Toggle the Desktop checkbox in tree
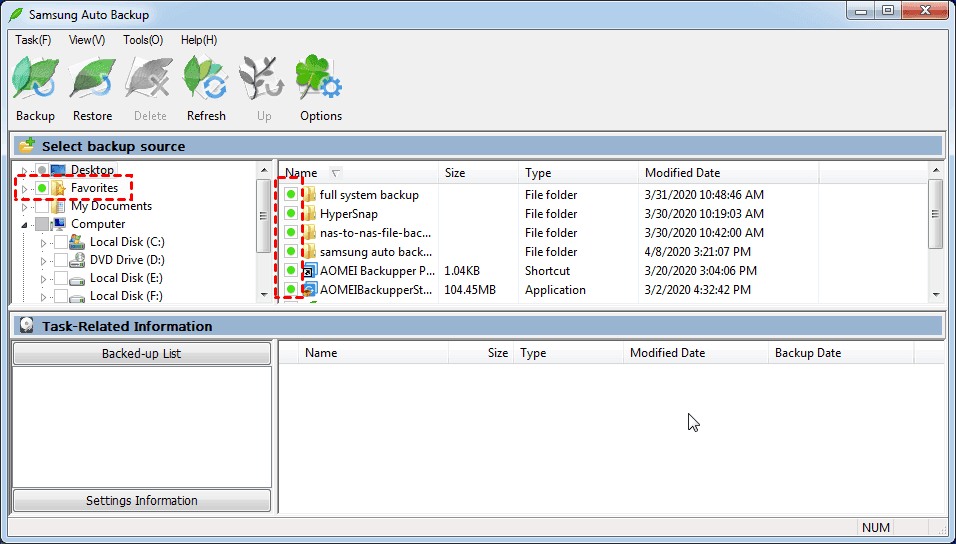Image resolution: width=956 pixels, height=544 pixels. (x=41, y=170)
